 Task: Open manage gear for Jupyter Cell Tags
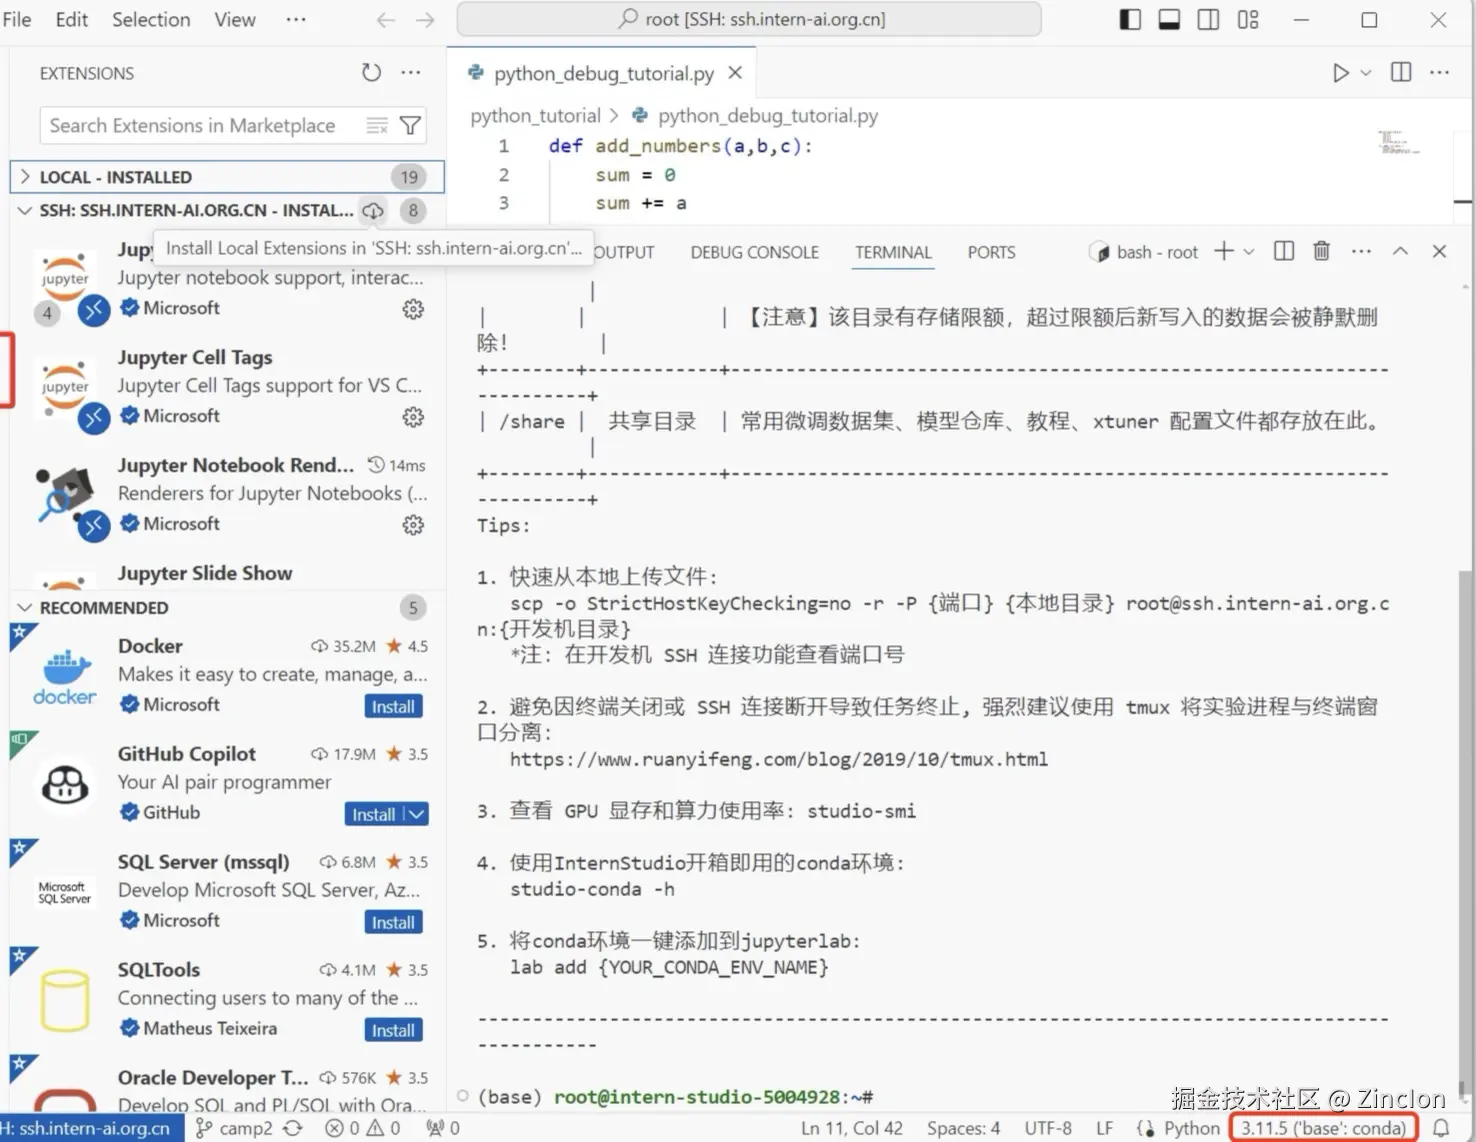[x=413, y=417]
